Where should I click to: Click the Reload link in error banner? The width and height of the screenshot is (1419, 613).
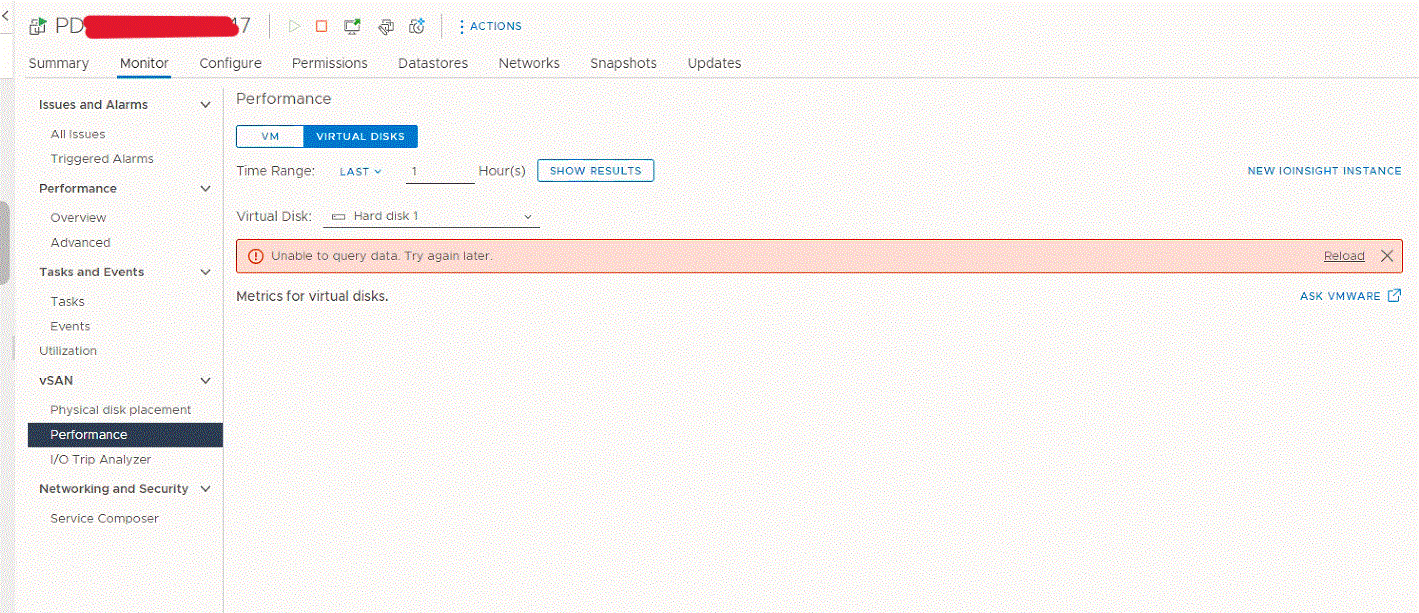1344,256
